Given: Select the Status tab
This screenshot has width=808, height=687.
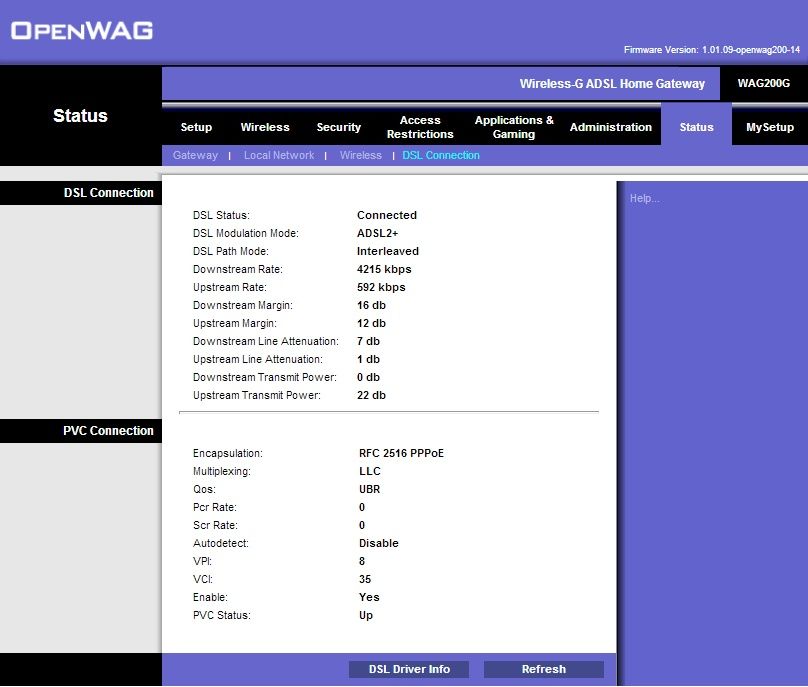Looking at the screenshot, I should [x=696, y=127].
